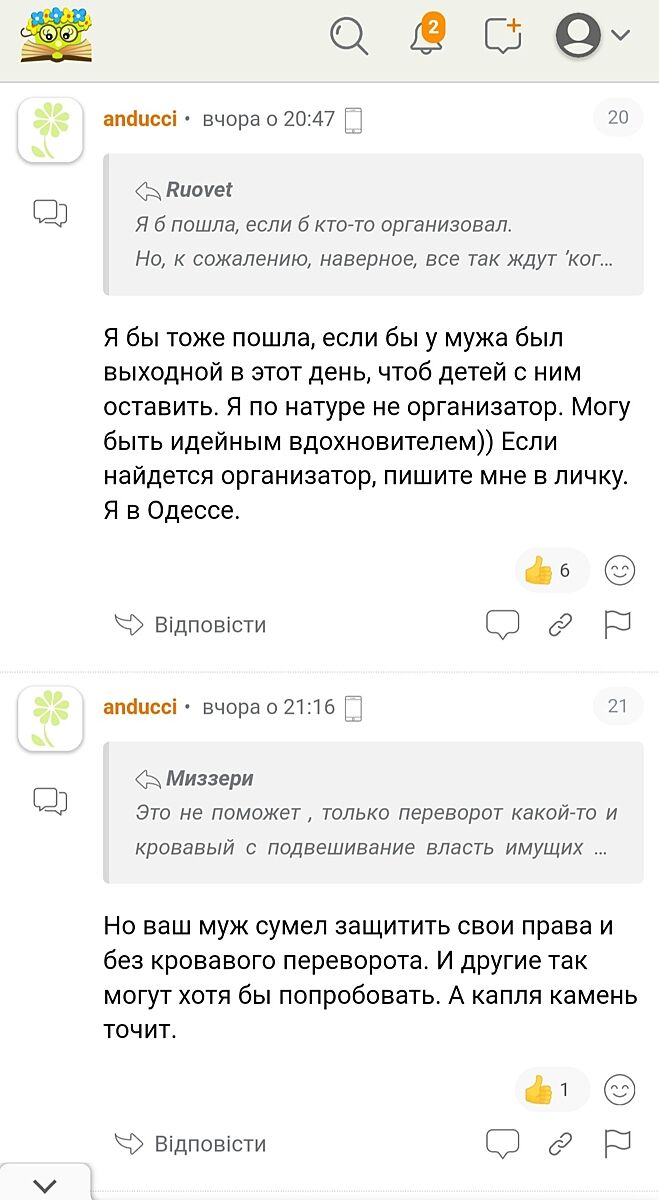Image resolution: width=659 pixels, height=1200 pixels.
Task: Click the flag icon on post 21
Action: click(x=618, y=1143)
